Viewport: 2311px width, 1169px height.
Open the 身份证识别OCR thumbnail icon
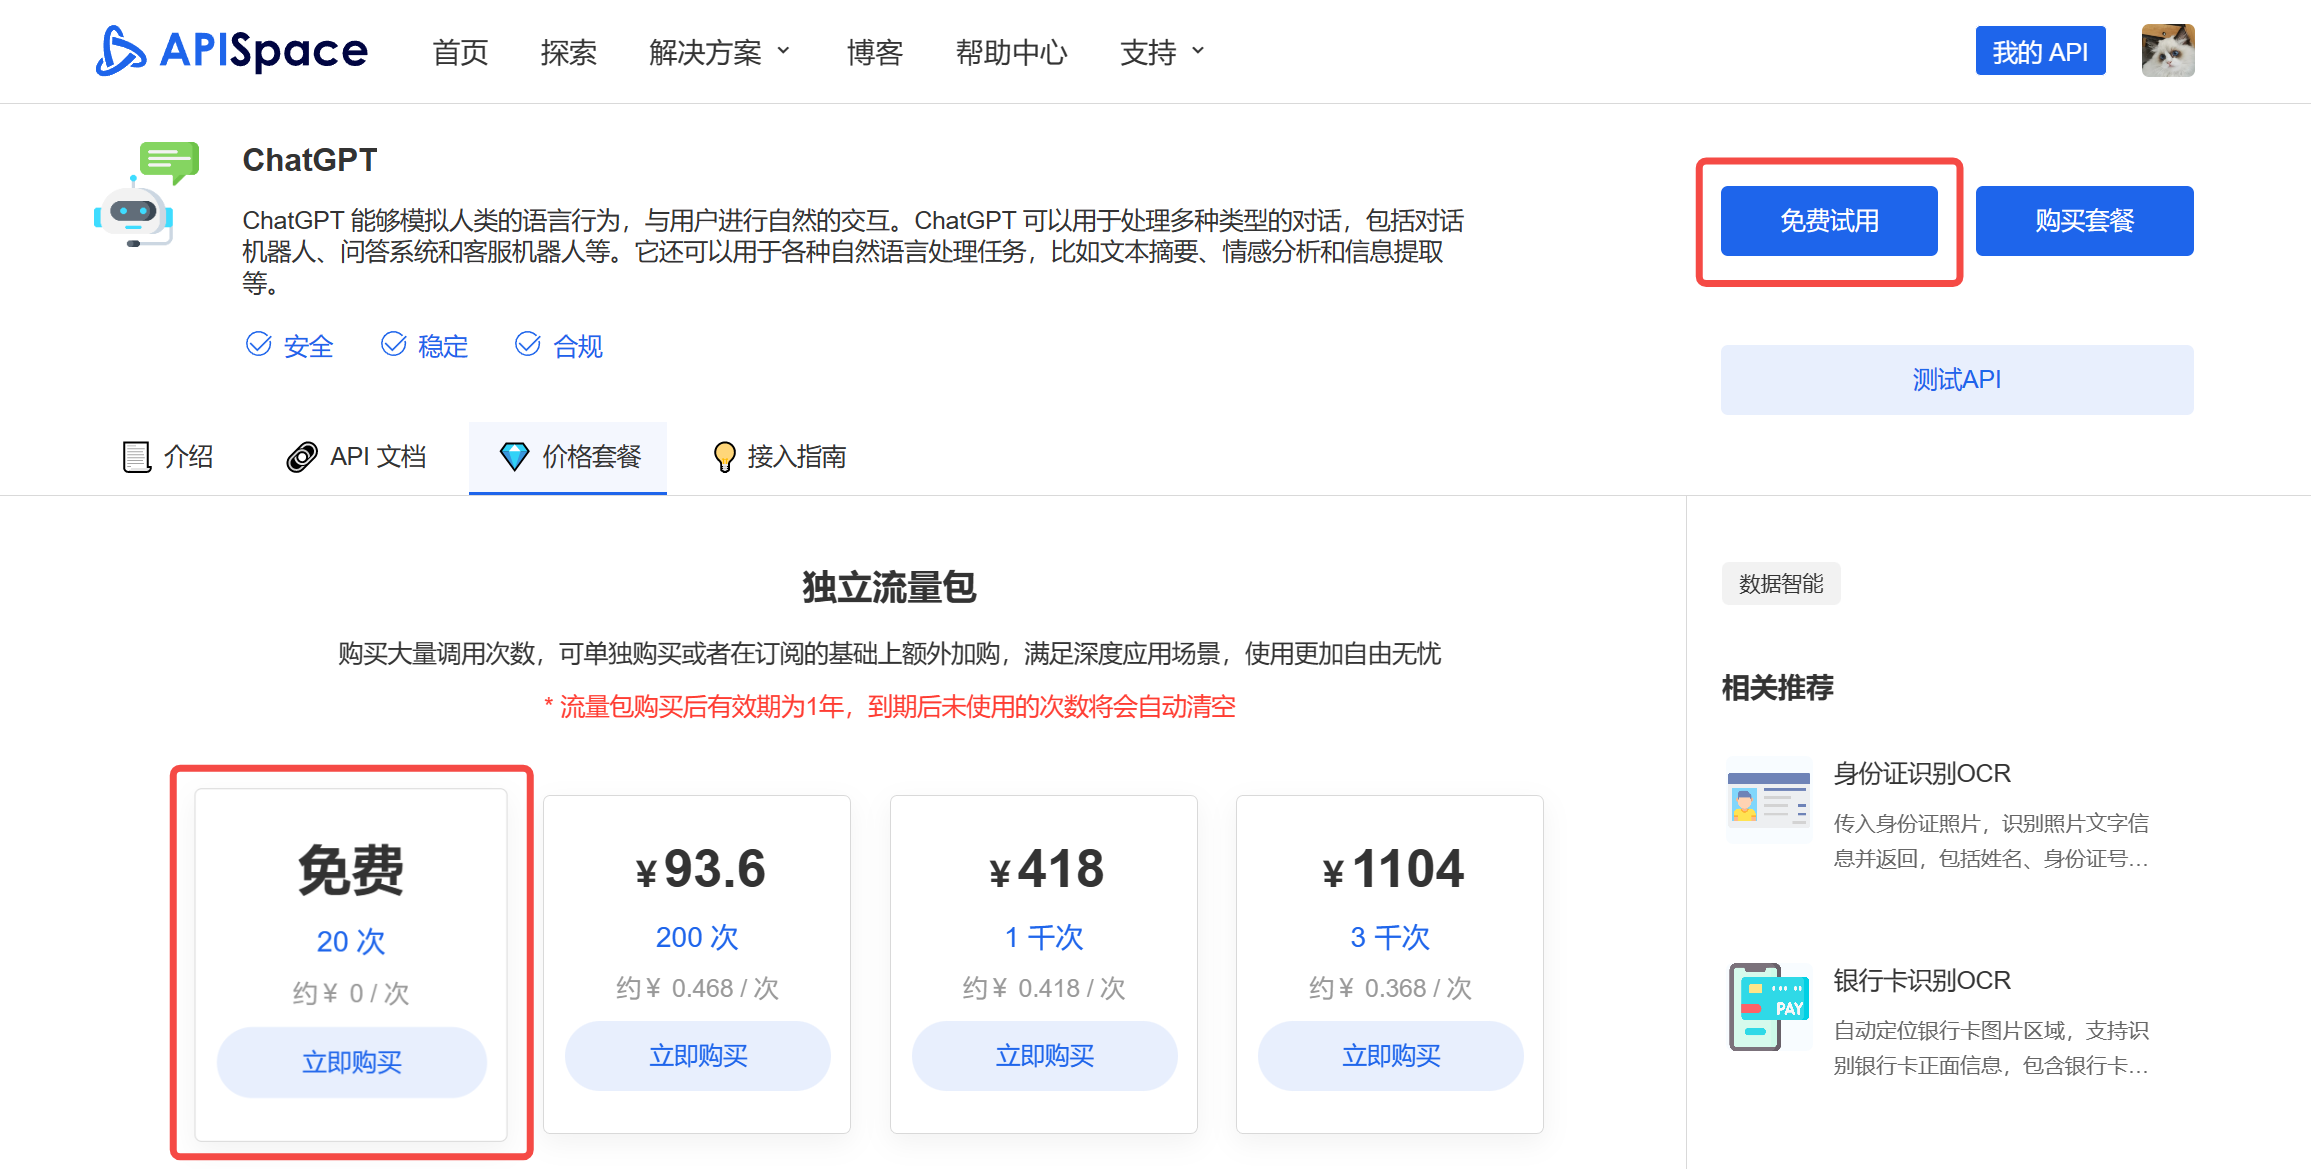pyautogui.click(x=1768, y=801)
